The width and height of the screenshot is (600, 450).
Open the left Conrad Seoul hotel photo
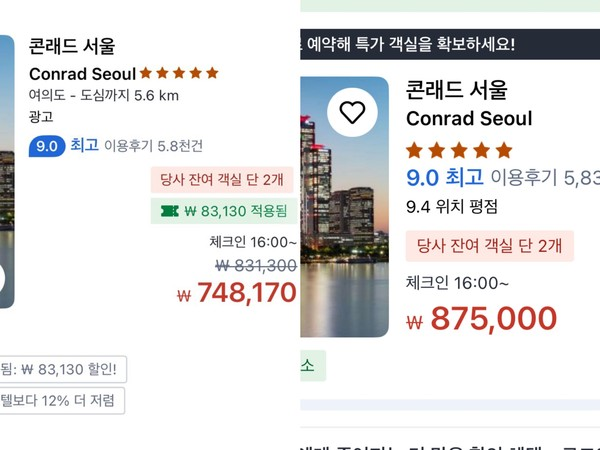tap(7, 170)
